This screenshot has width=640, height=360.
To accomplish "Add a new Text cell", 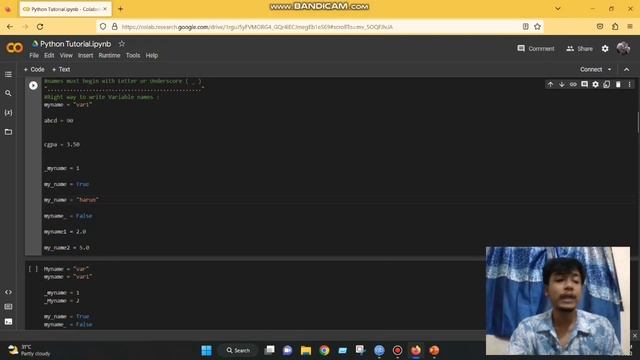I will 61,69.
